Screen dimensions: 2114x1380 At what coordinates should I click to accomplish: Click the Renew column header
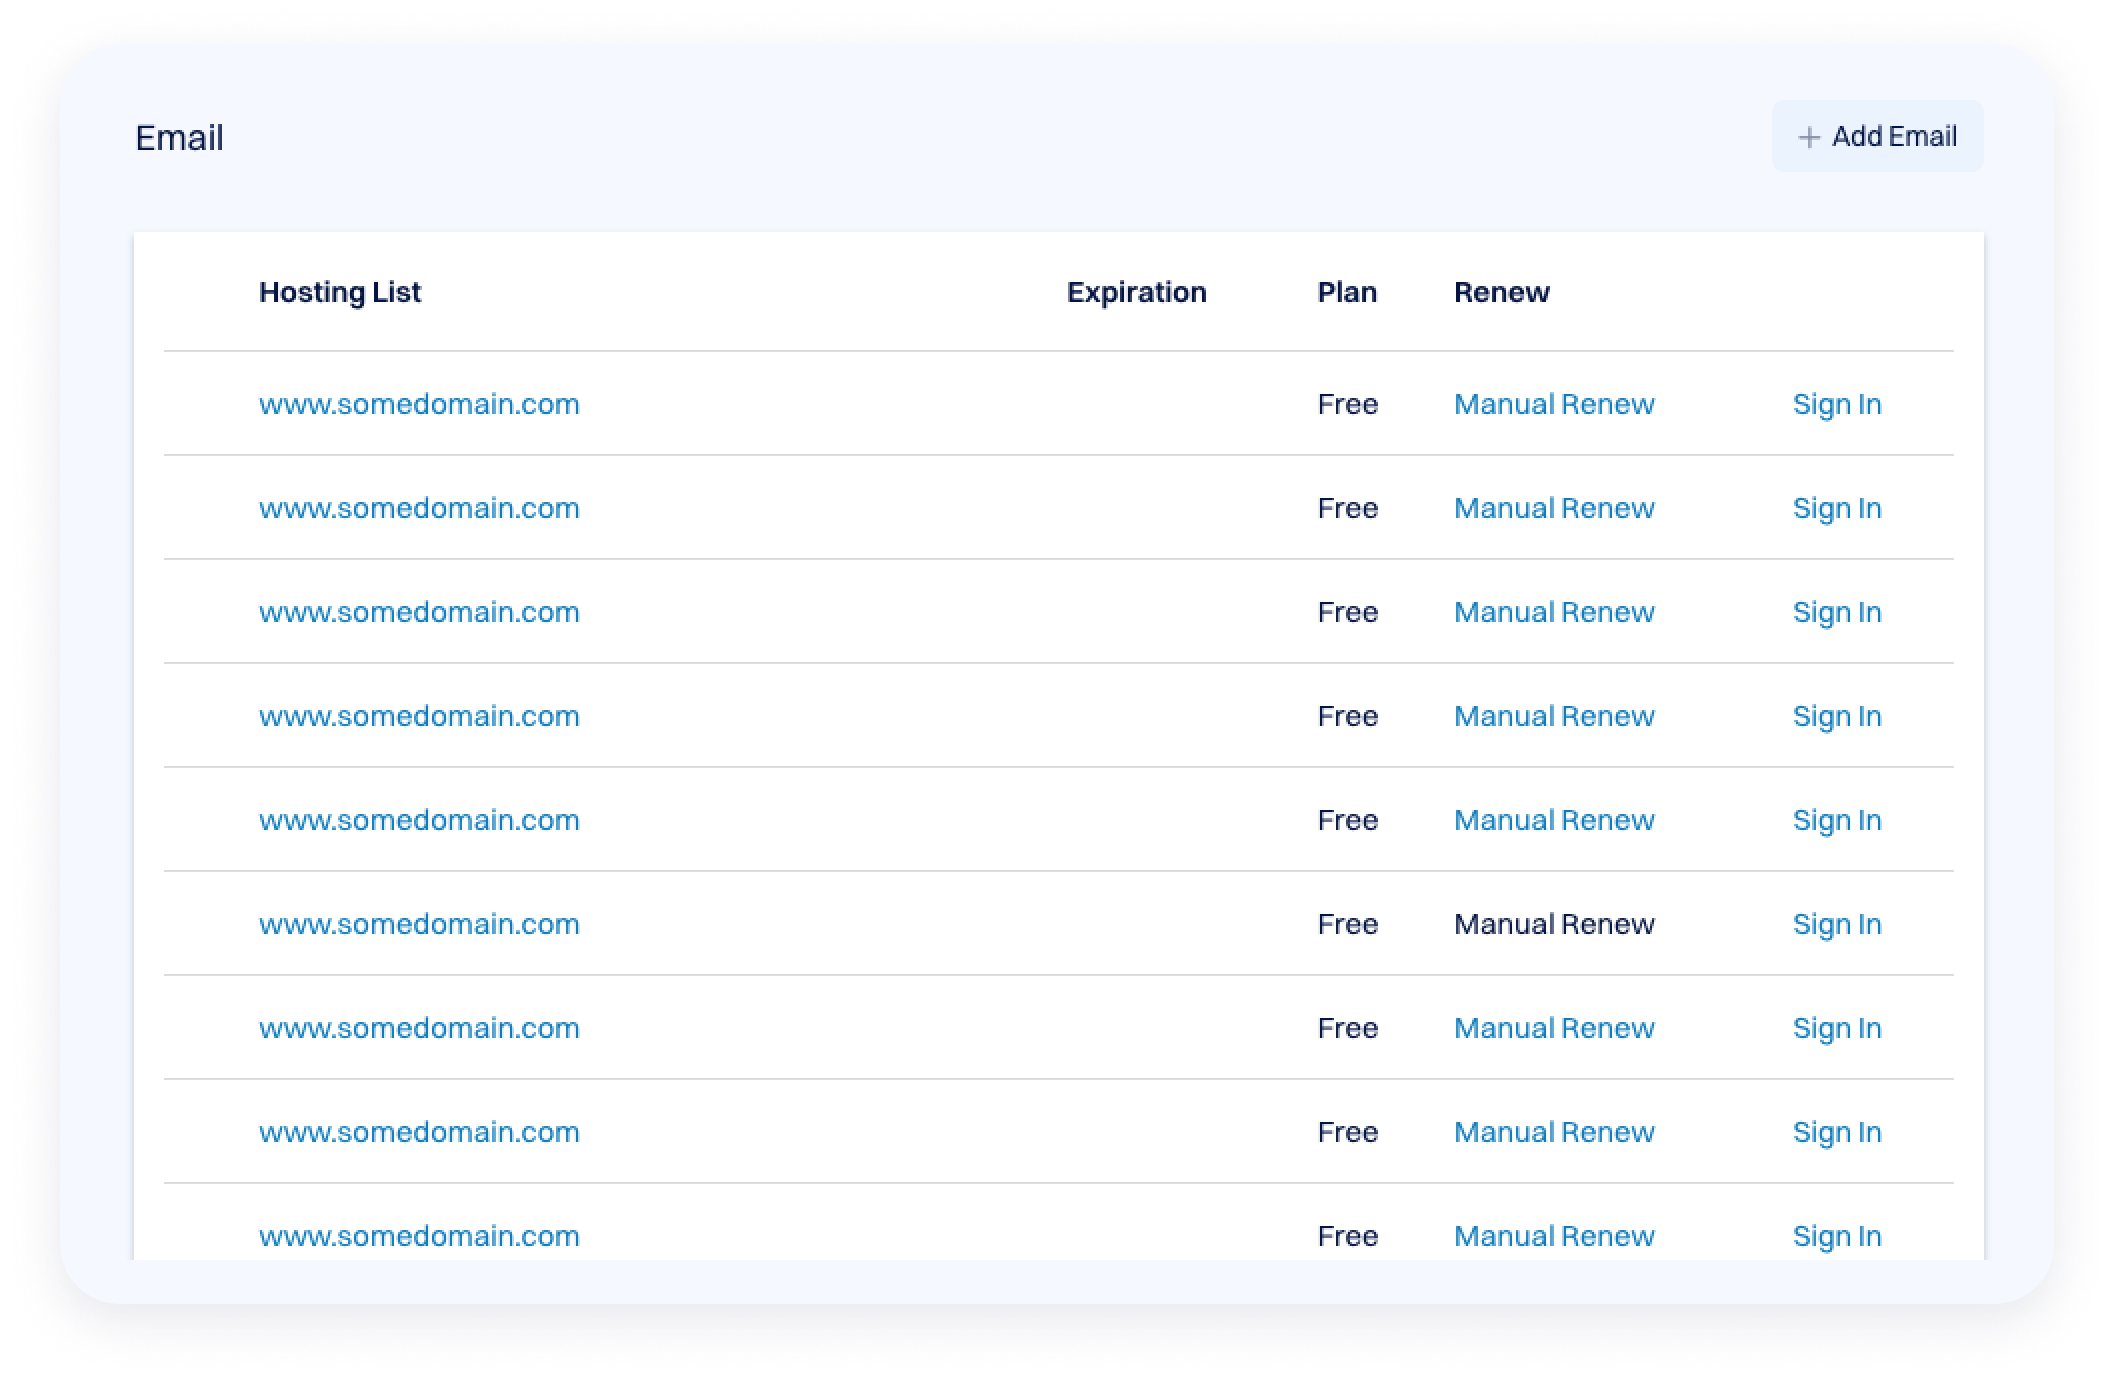tap(1501, 292)
